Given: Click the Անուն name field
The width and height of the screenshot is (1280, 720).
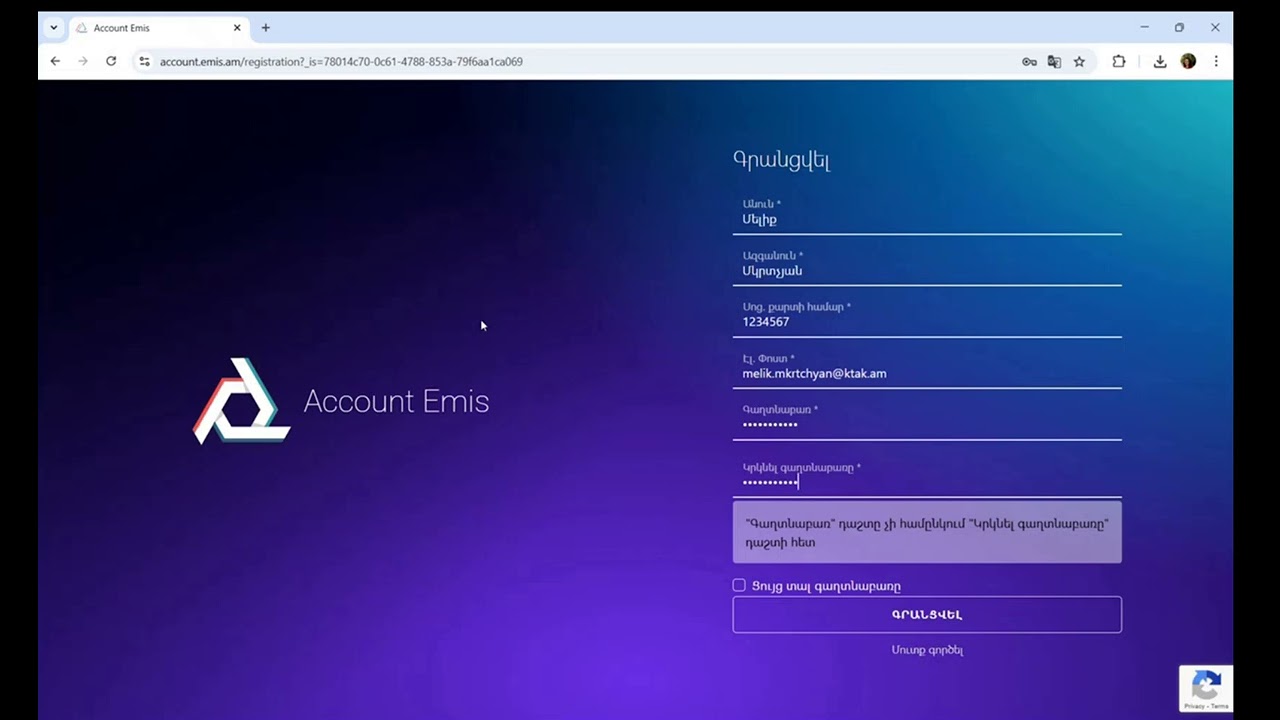Looking at the screenshot, I should [x=927, y=214].
